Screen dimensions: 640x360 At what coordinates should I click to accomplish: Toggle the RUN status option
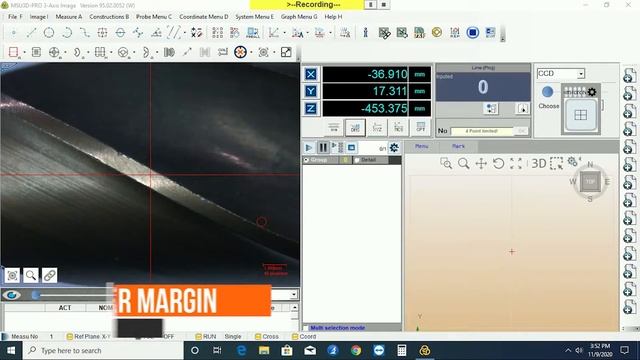coord(206,337)
